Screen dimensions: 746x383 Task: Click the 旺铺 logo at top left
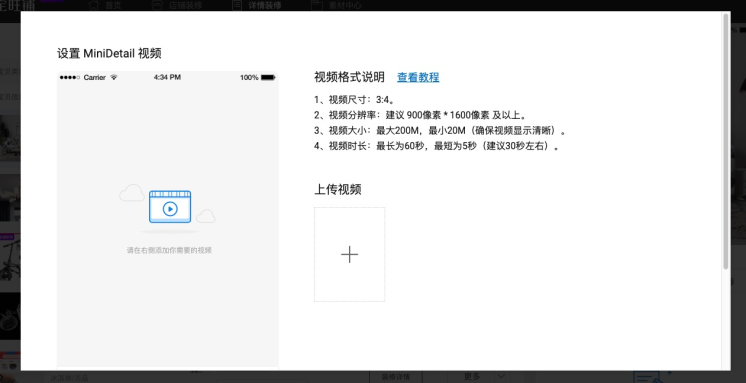pos(18,5)
